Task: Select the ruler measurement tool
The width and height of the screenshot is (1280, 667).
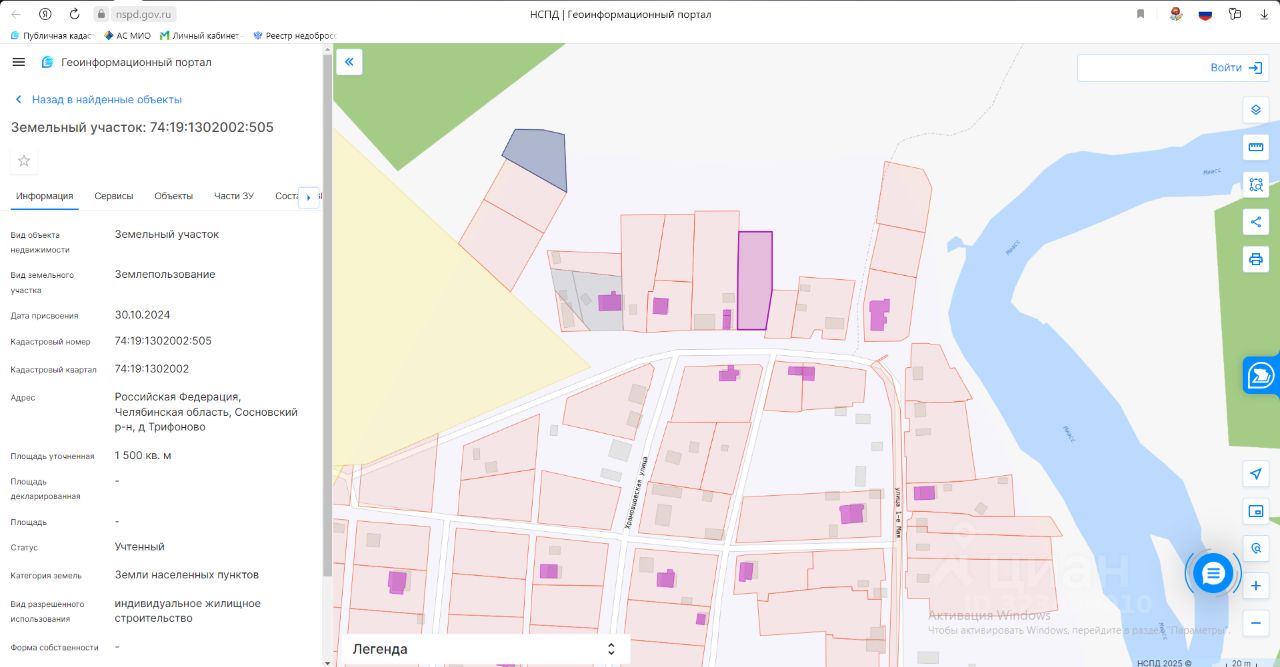Action: point(1255,147)
